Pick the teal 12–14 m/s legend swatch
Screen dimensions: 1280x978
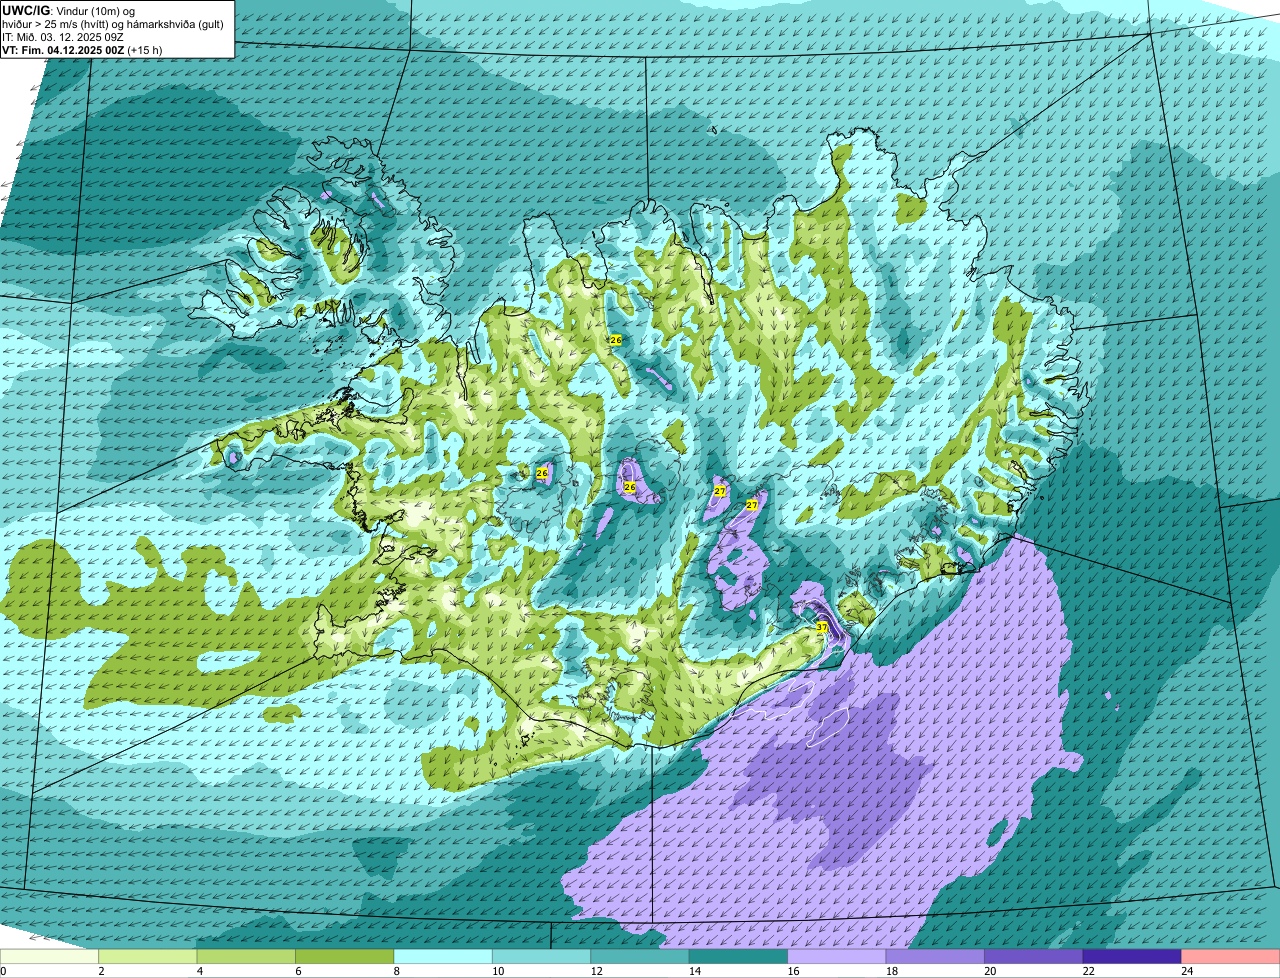pyautogui.click(x=640, y=957)
